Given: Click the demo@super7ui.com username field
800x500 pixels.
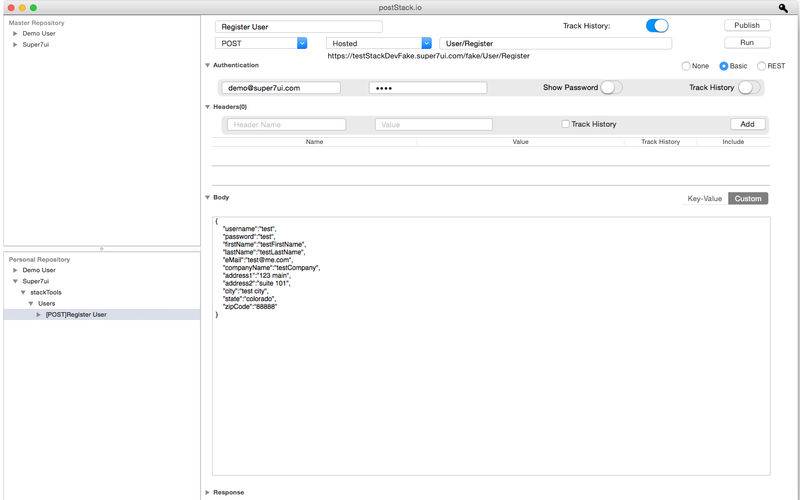Looking at the screenshot, I should [281, 88].
